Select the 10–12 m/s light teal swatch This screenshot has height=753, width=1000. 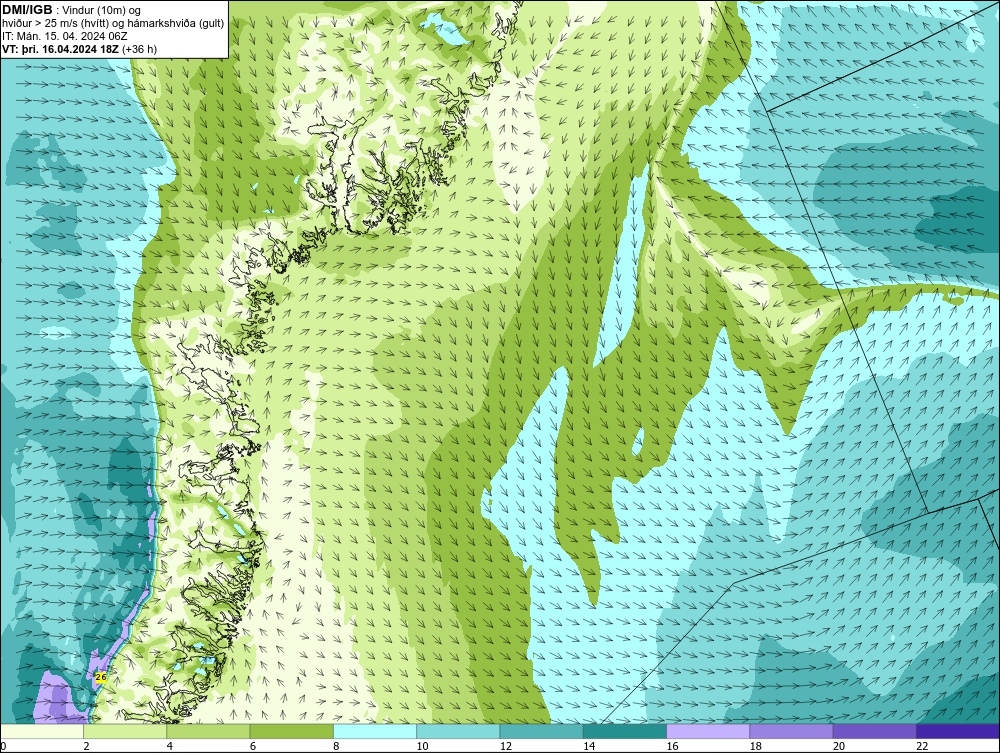click(458, 731)
